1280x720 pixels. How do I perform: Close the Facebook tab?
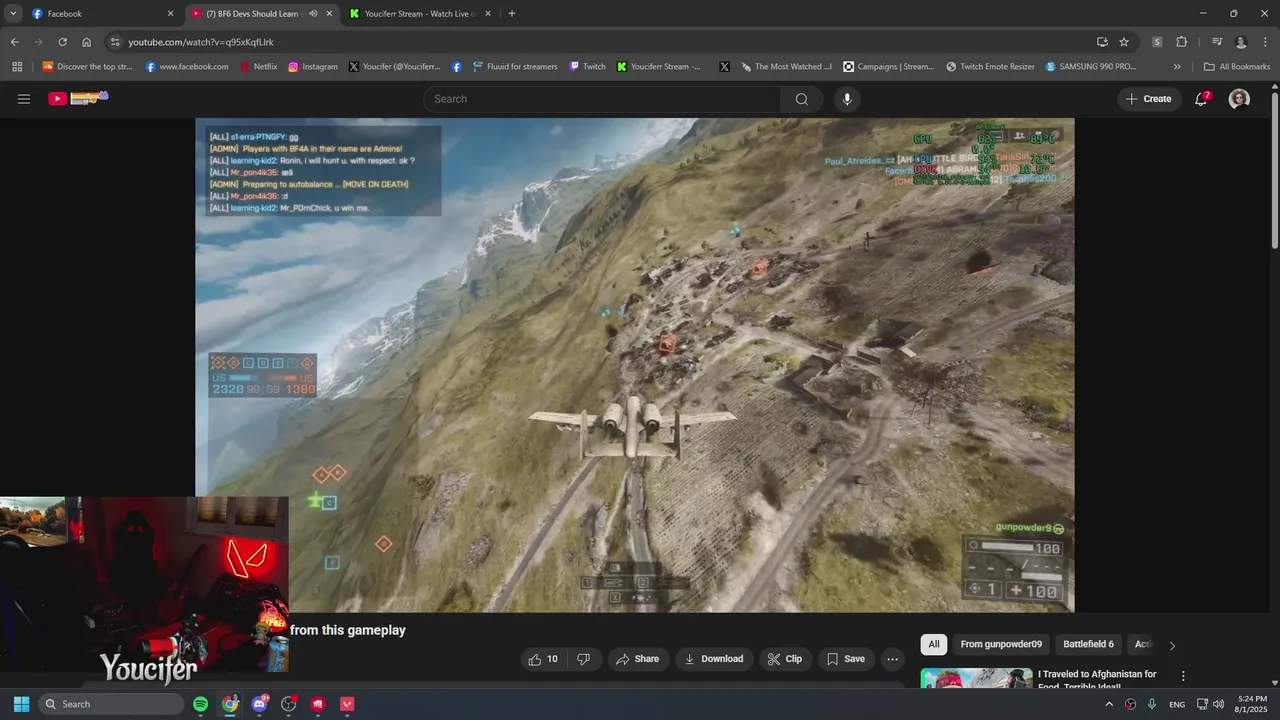pyautogui.click(x=170, y=14)
